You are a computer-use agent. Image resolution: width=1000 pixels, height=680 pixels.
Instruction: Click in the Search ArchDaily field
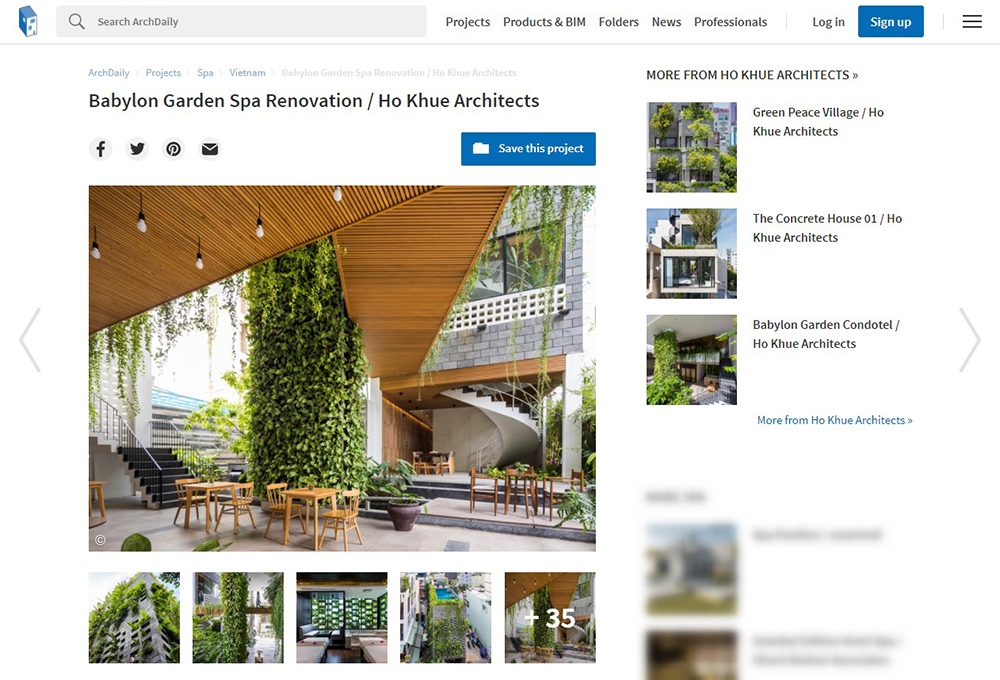[x=241, y=21]
